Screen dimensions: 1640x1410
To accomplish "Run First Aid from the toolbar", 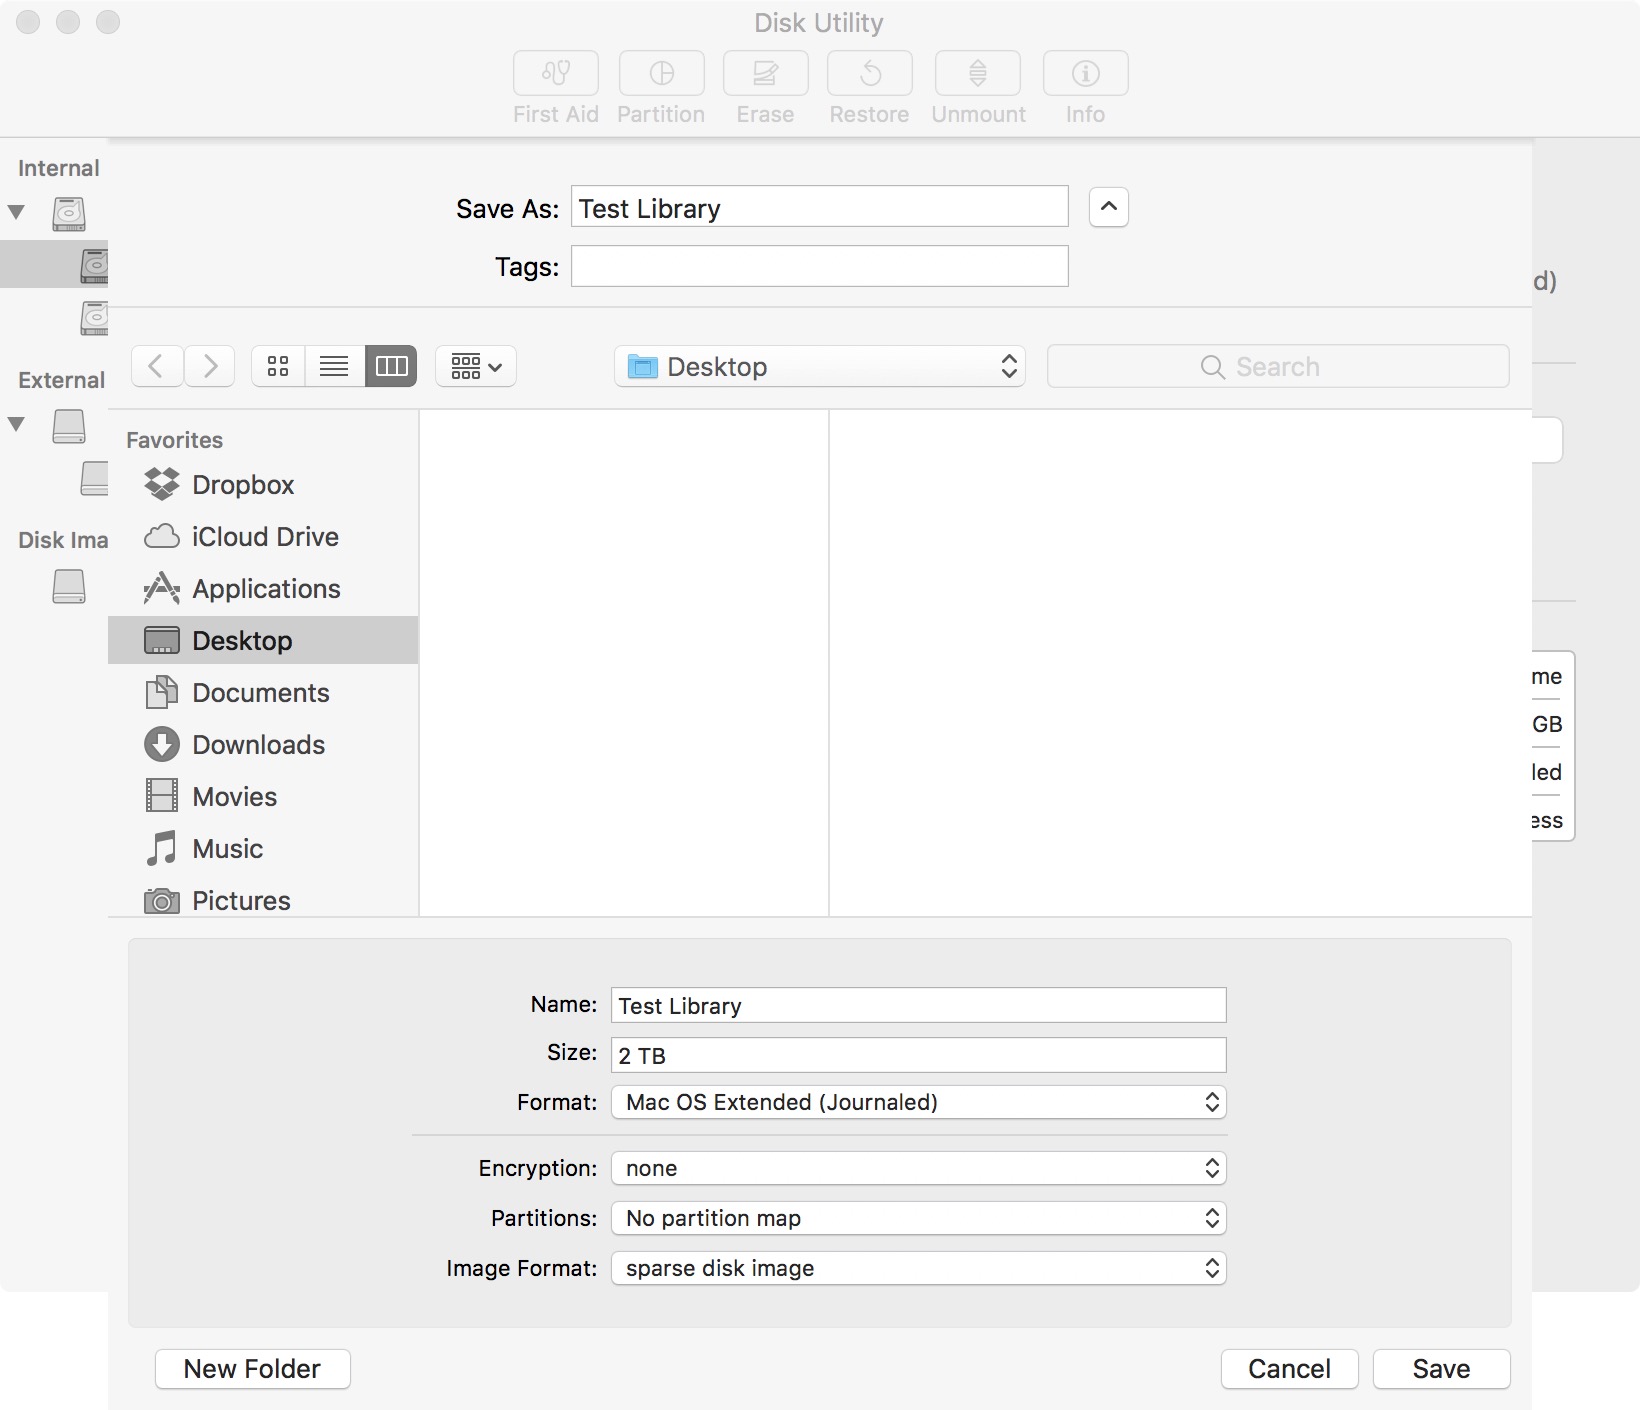I will [554, 86].
